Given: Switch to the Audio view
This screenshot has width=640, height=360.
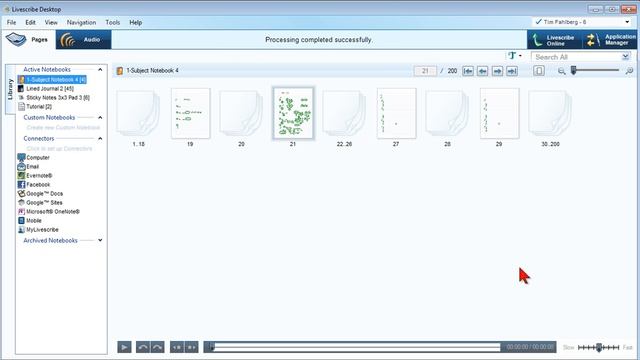Looking at the screenshot, I should click(83, 40).
